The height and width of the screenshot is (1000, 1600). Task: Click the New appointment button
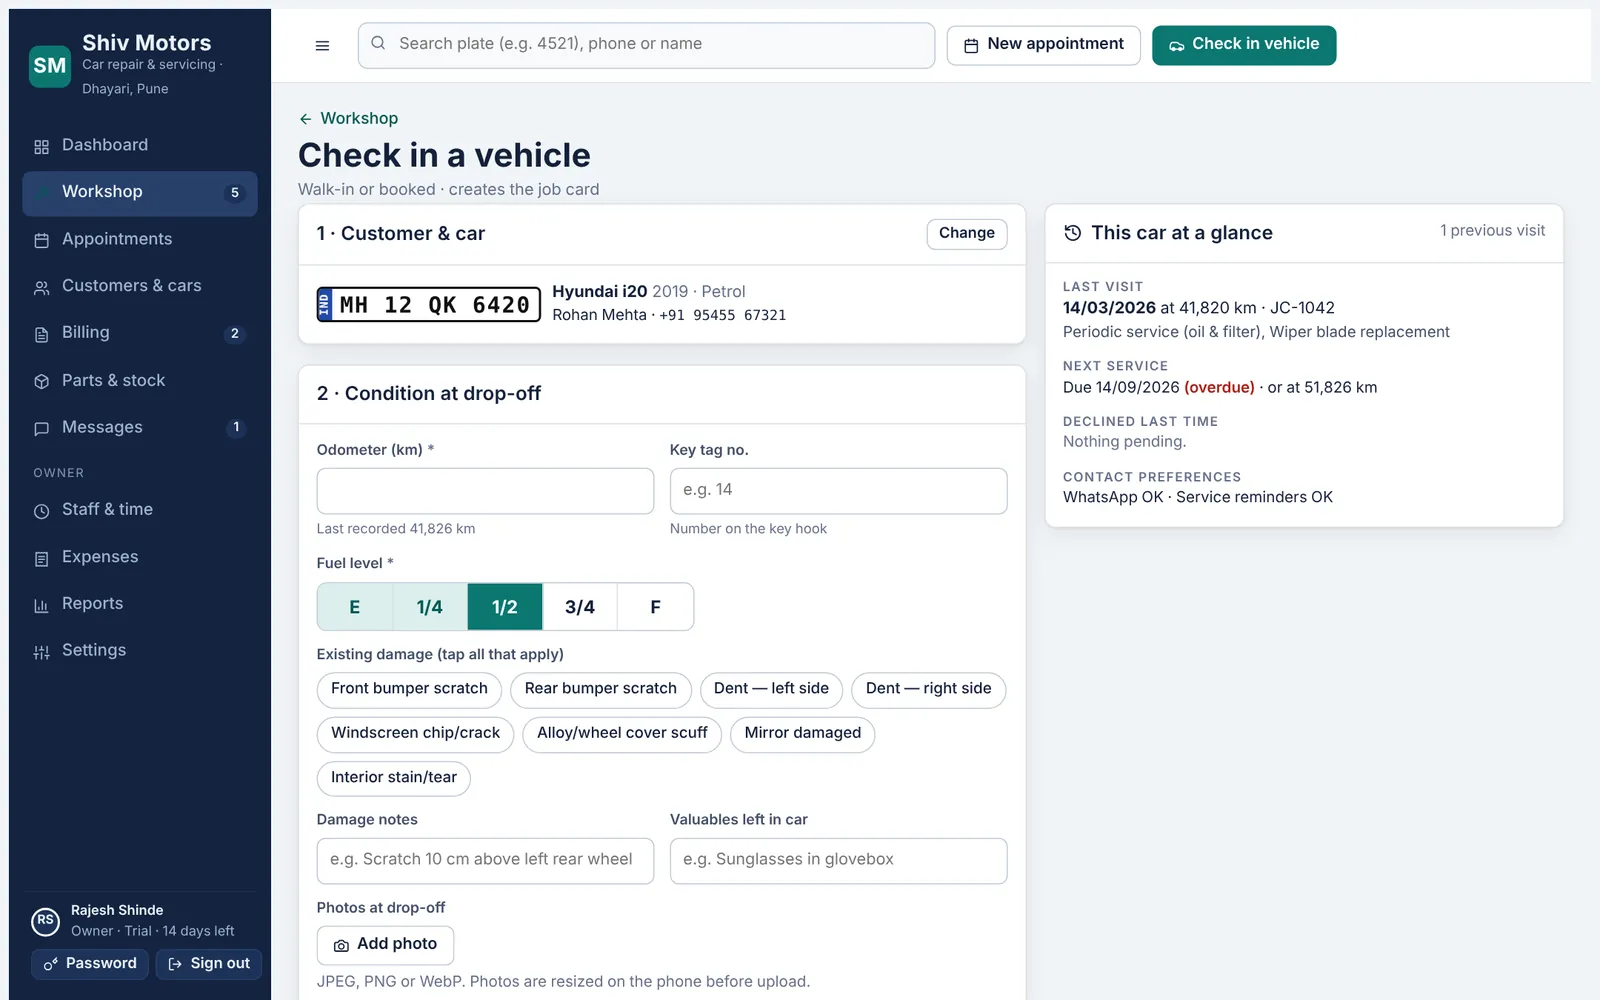pos(1043,45)
